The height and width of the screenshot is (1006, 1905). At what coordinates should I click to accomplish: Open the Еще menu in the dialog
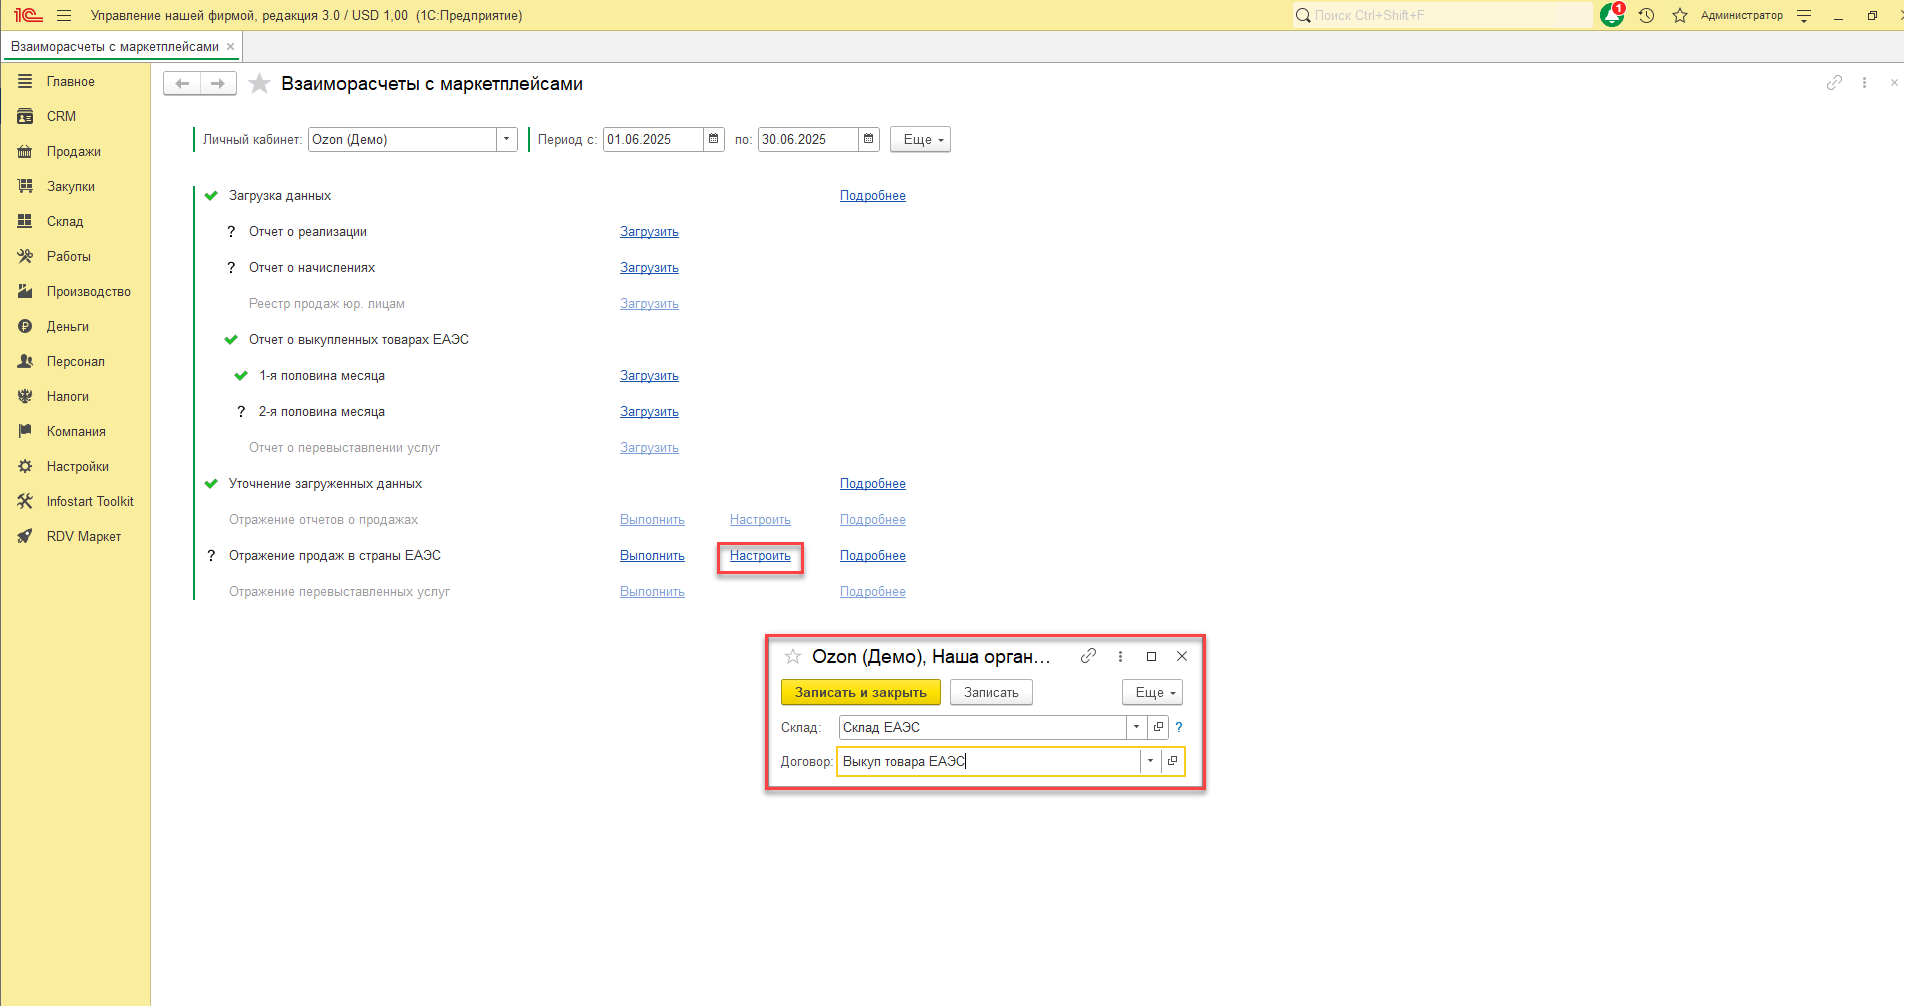1152,692
